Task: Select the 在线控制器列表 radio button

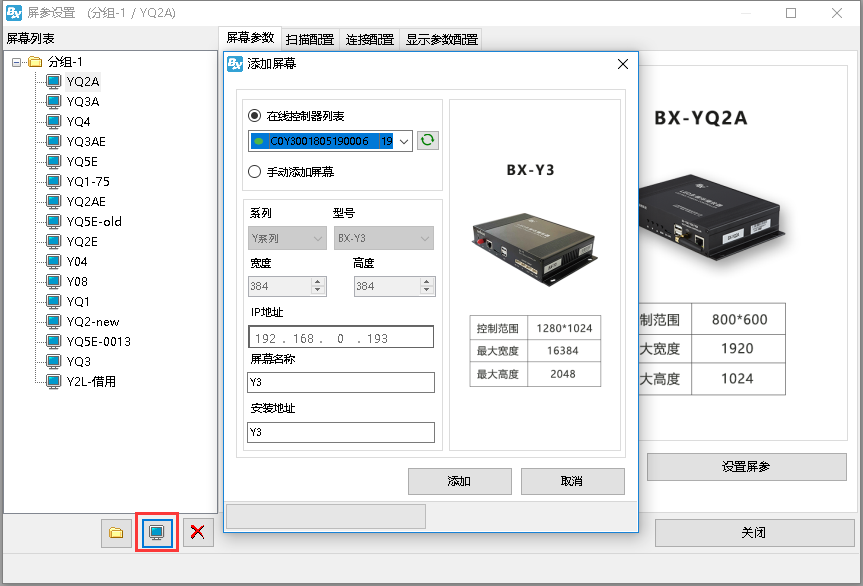Action: pyautogui.click(x=254, y=116)
